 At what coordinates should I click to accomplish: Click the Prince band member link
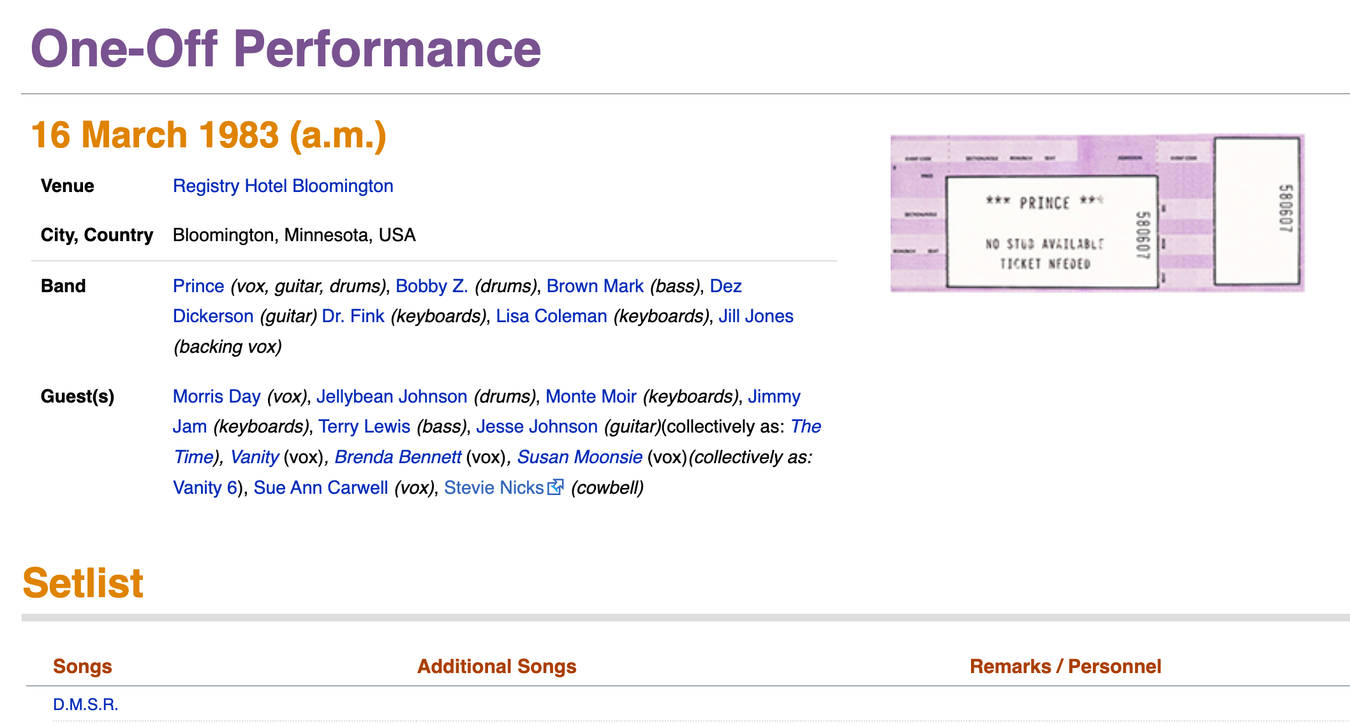point(198,286)
